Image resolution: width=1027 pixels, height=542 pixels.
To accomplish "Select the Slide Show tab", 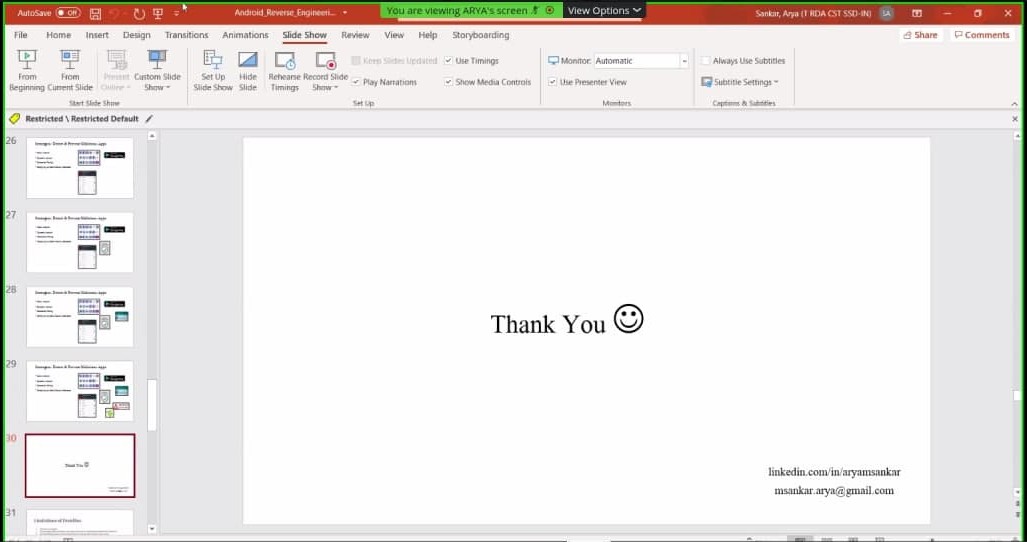I will (305, 35).
